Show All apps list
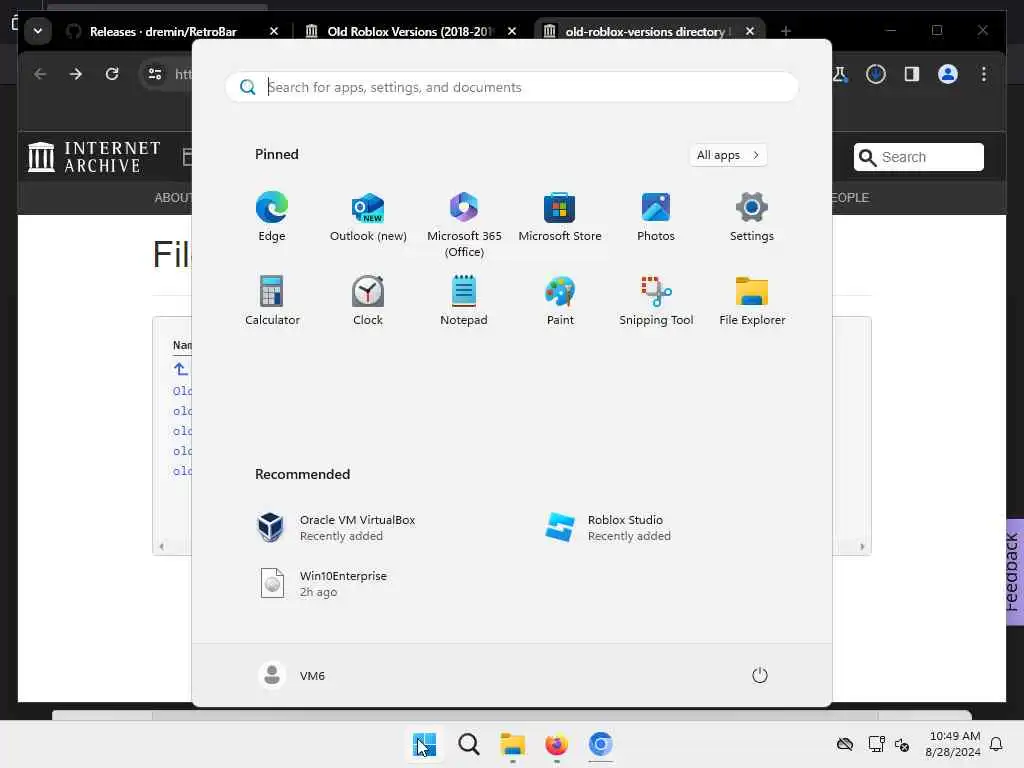The width and height of the screenshot is (1024, 768). (x=728, y=155)
